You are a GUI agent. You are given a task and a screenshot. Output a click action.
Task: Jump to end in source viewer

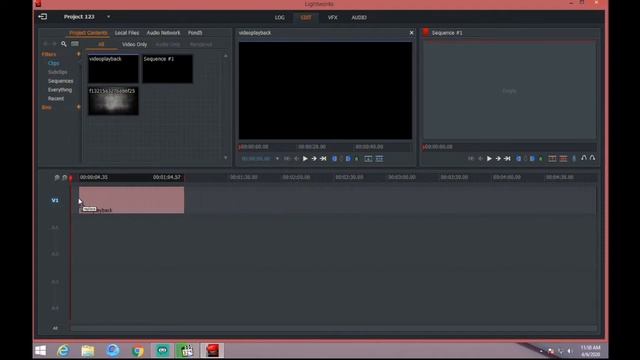pos(323,158)
